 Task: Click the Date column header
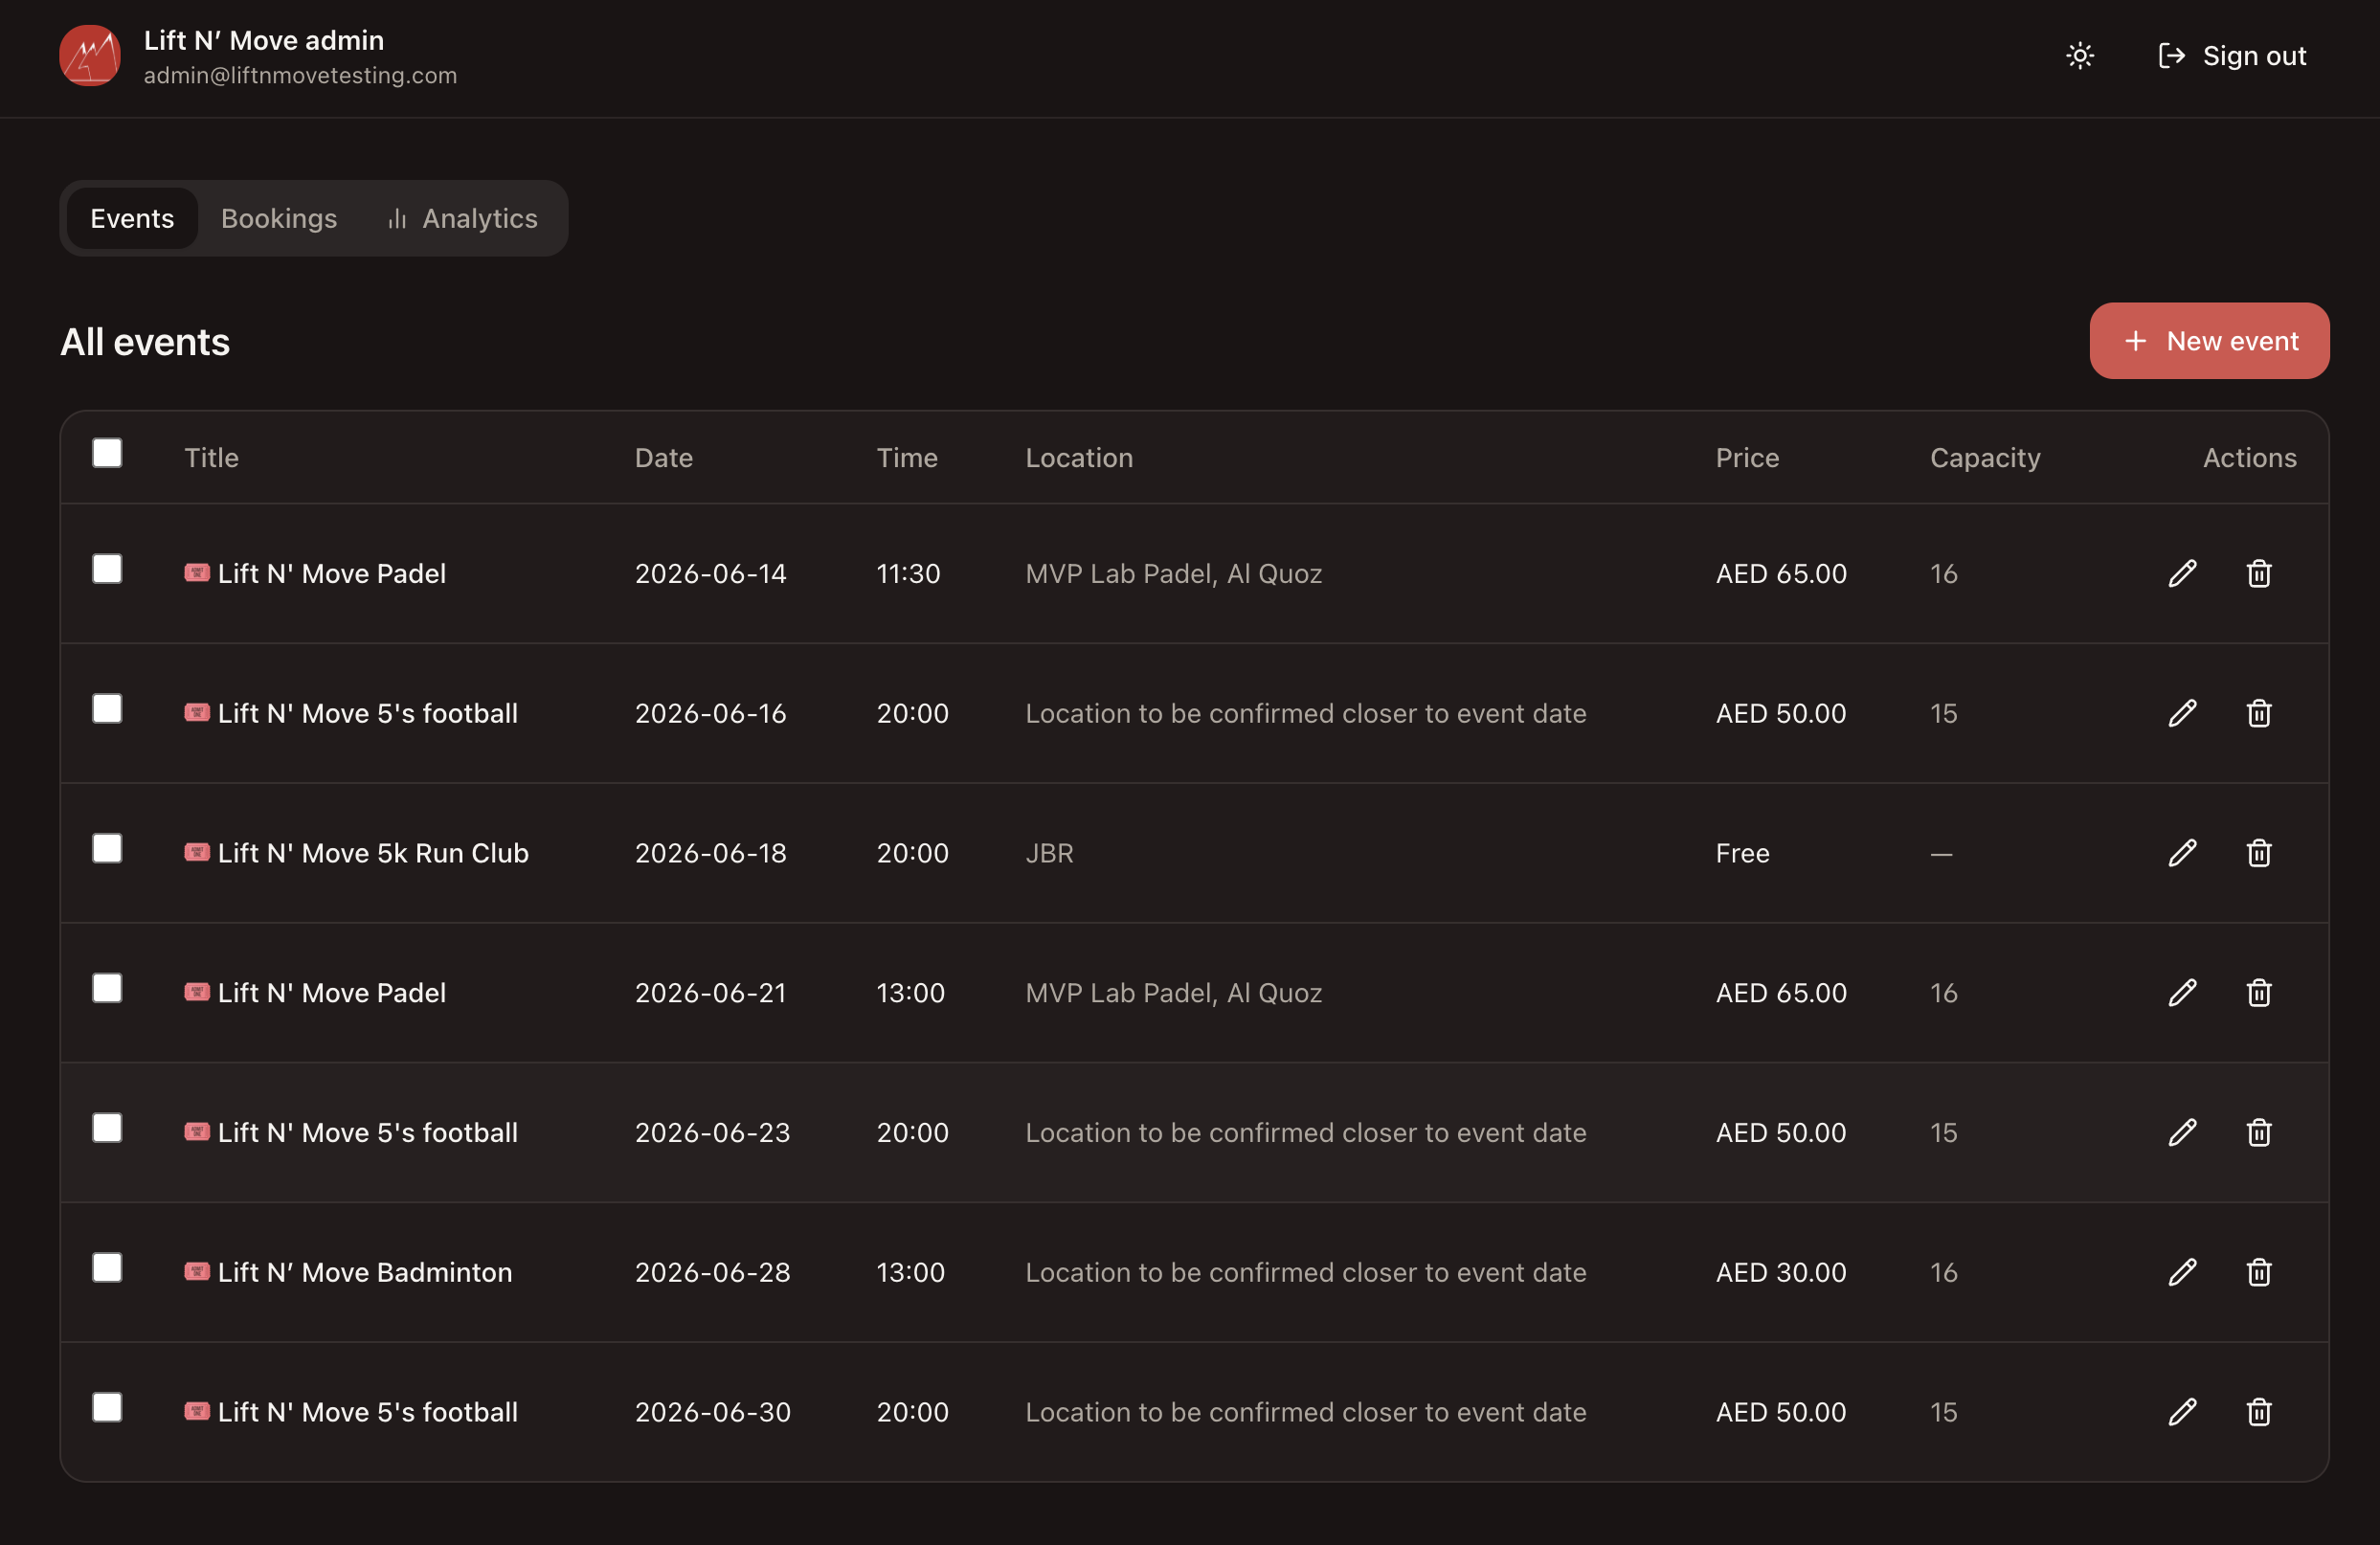click(x=664, y=458)
